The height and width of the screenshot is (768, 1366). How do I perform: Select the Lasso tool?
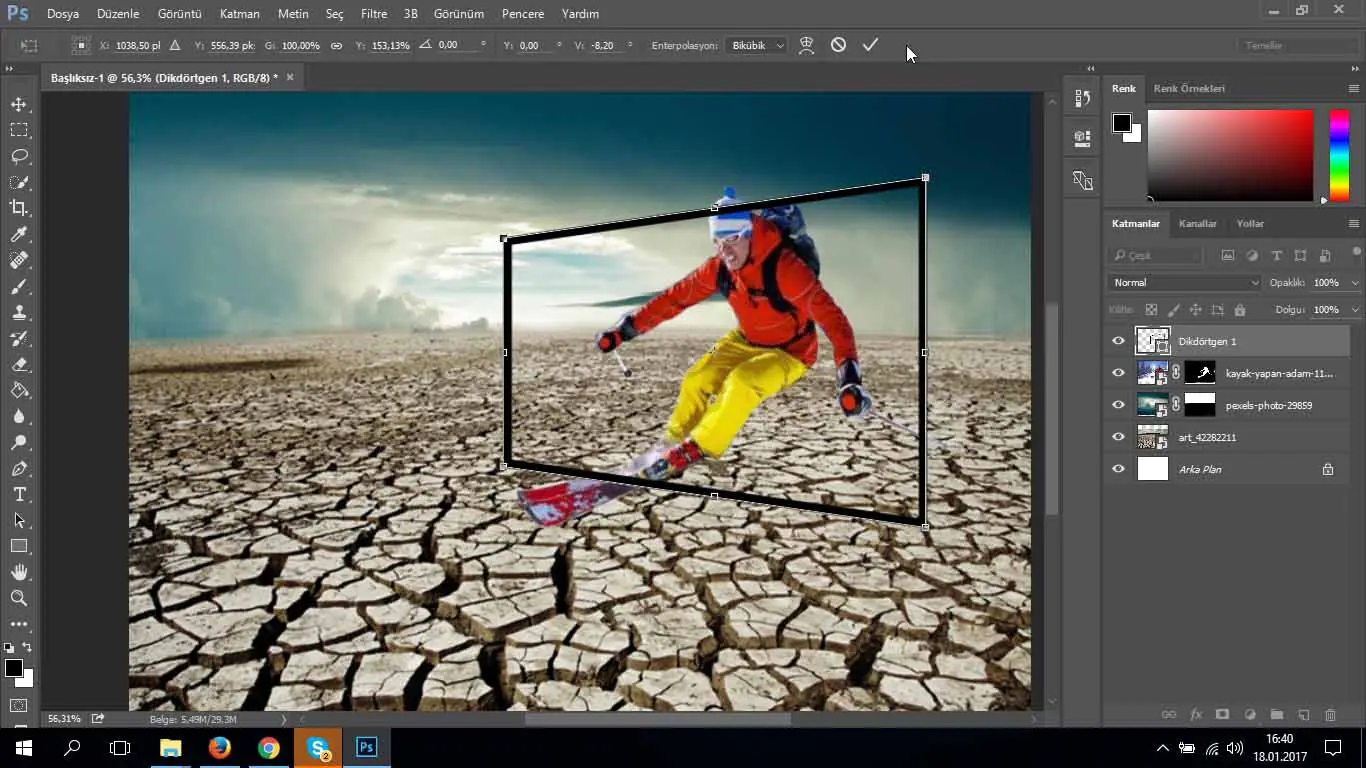tap(19, 156)
